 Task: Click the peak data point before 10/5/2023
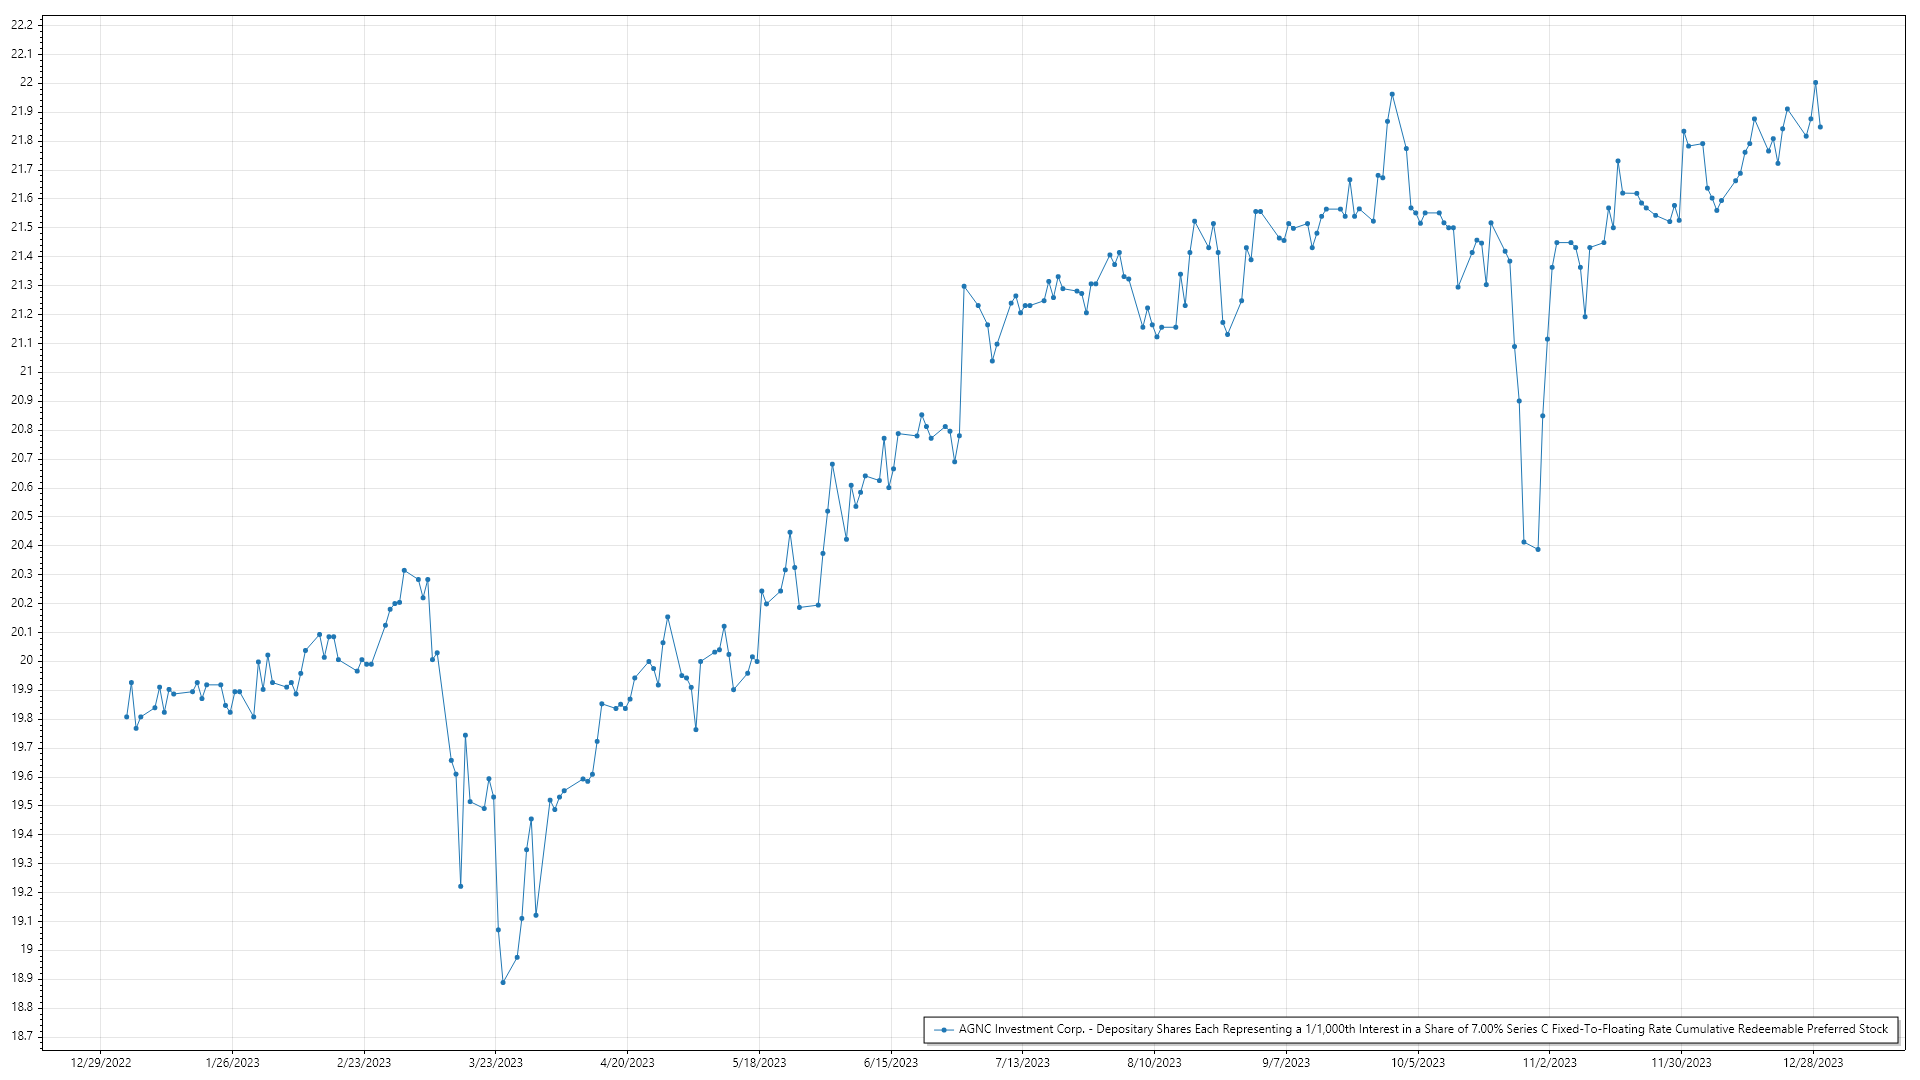[1392, 95]
